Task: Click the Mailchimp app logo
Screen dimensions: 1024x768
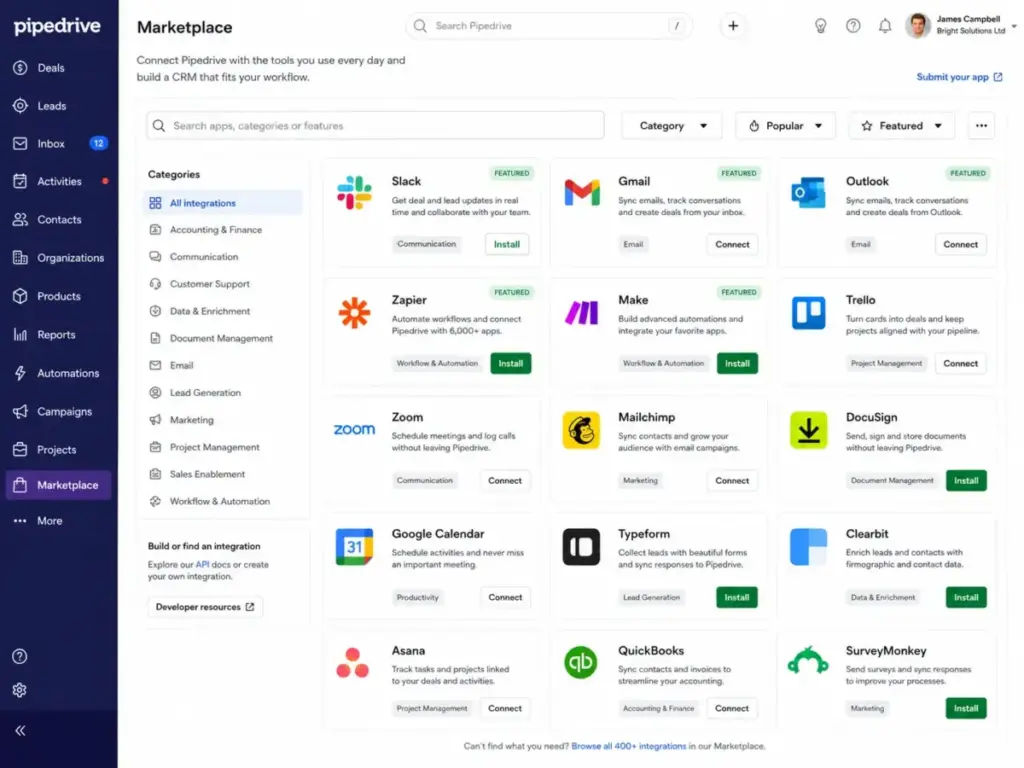Action: click(581, 430)
